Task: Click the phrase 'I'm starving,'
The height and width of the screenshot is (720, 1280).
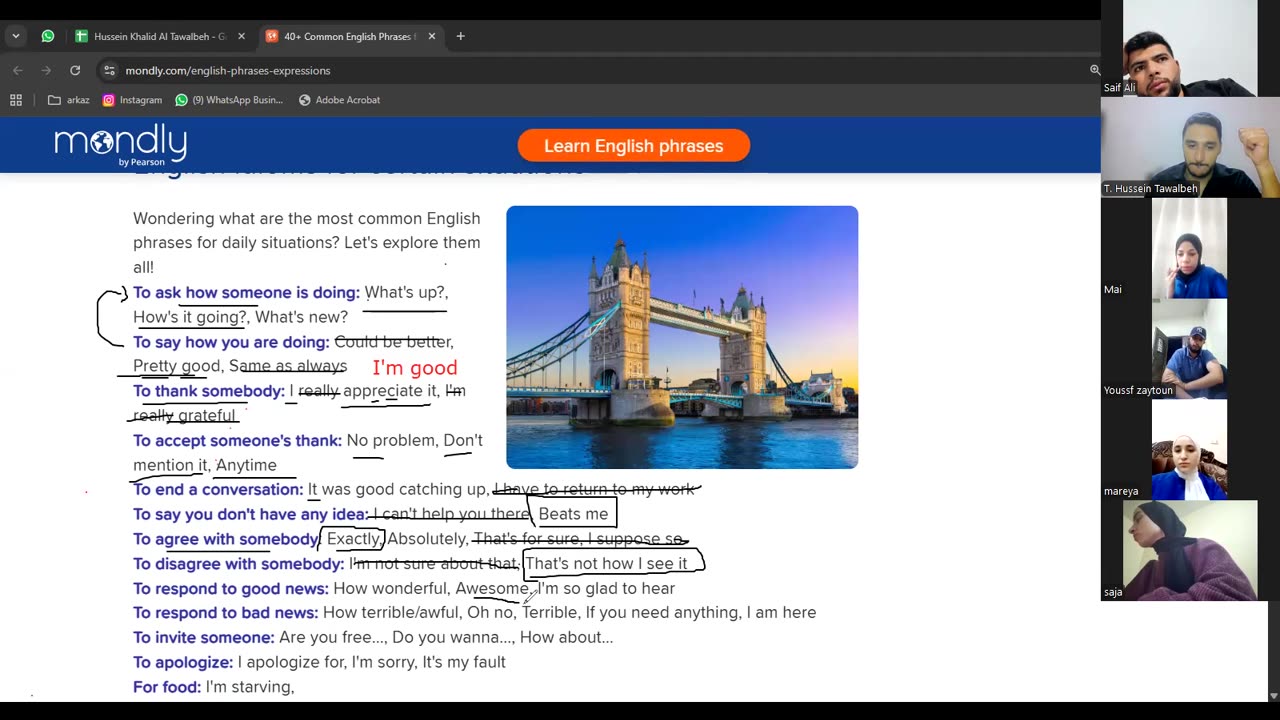Action: coord(250,687)
